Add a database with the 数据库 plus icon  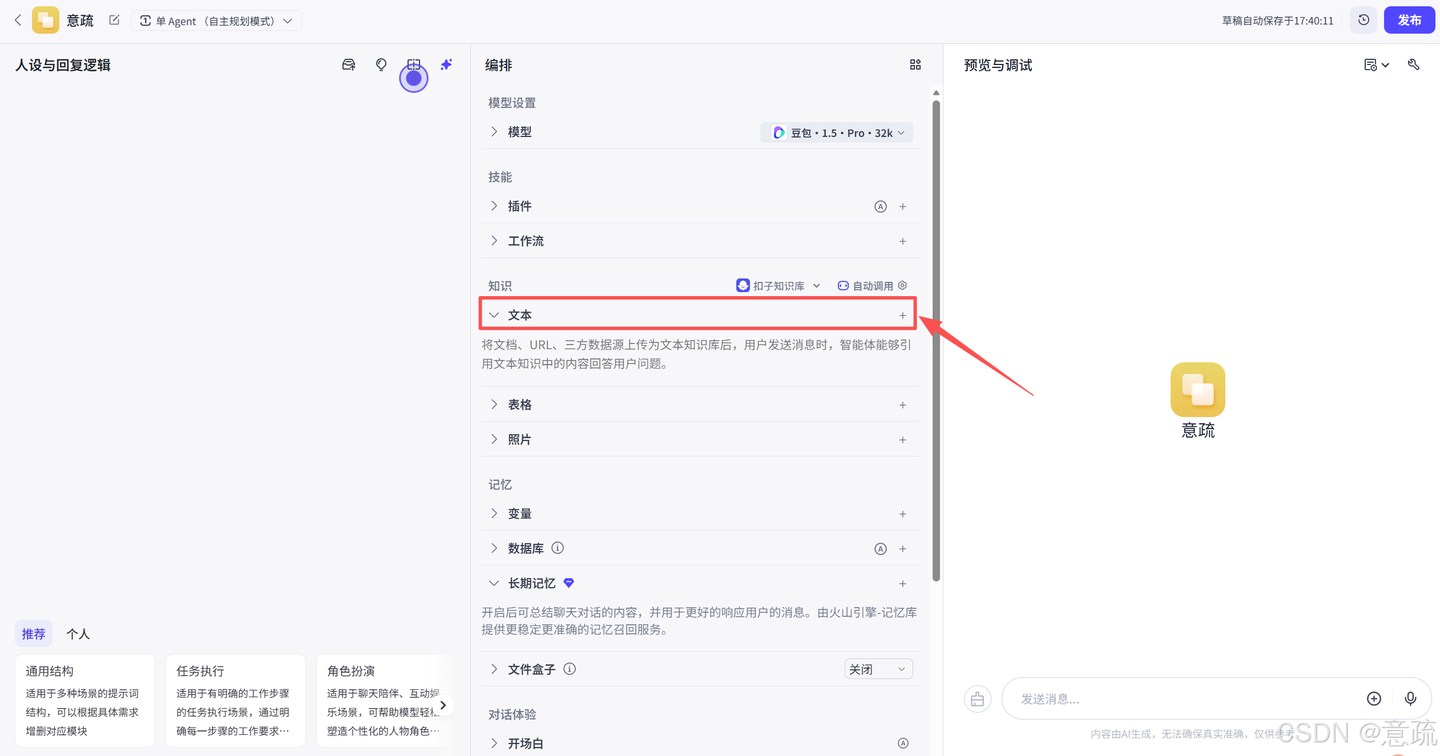[903, 549]
